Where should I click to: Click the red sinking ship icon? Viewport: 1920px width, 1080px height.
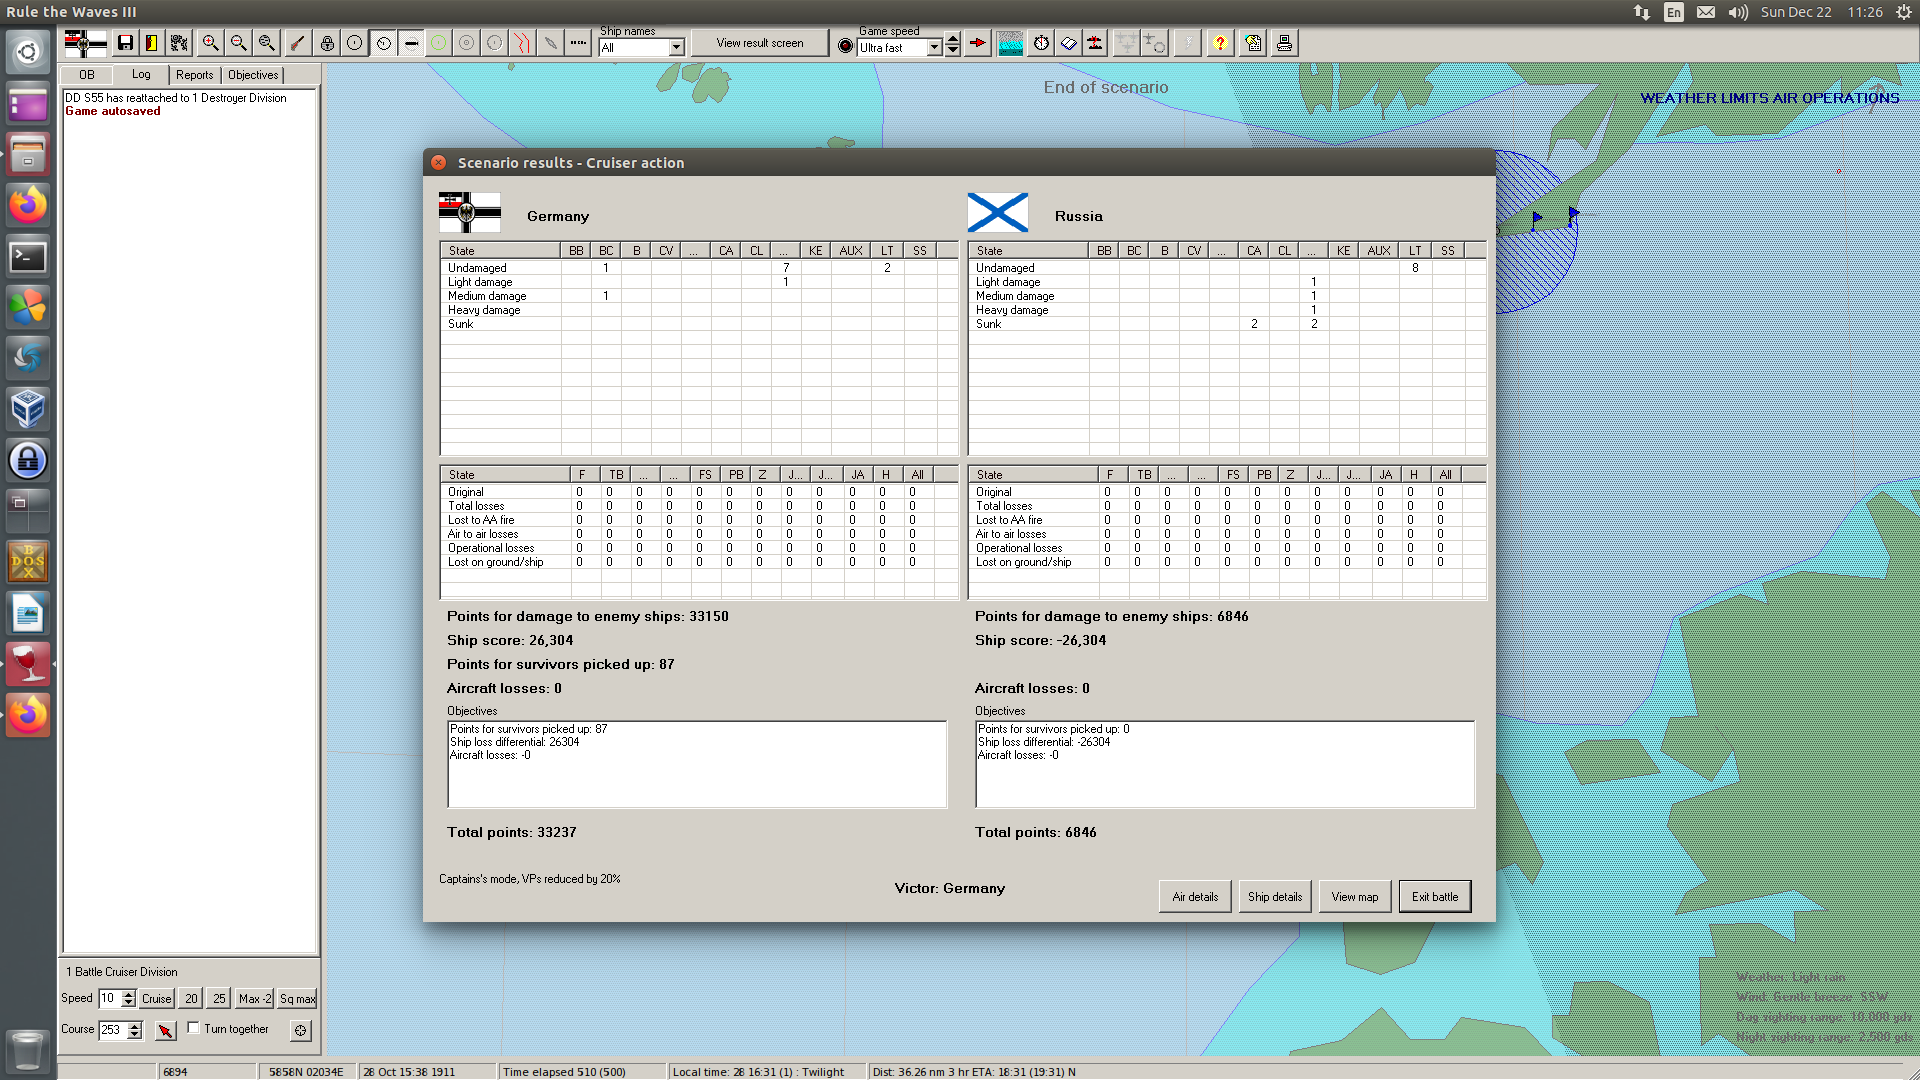[1096, 43]
